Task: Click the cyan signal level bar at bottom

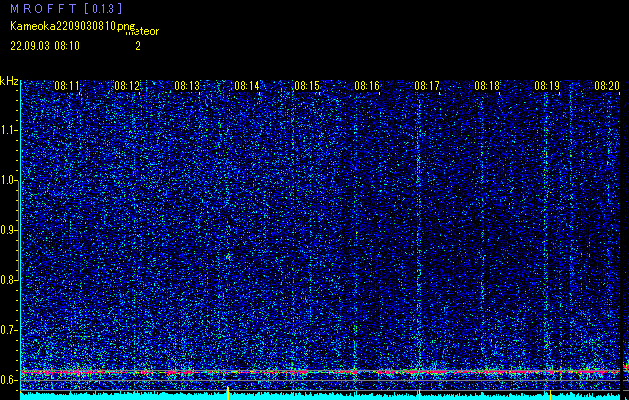Action: click(320, 396)
